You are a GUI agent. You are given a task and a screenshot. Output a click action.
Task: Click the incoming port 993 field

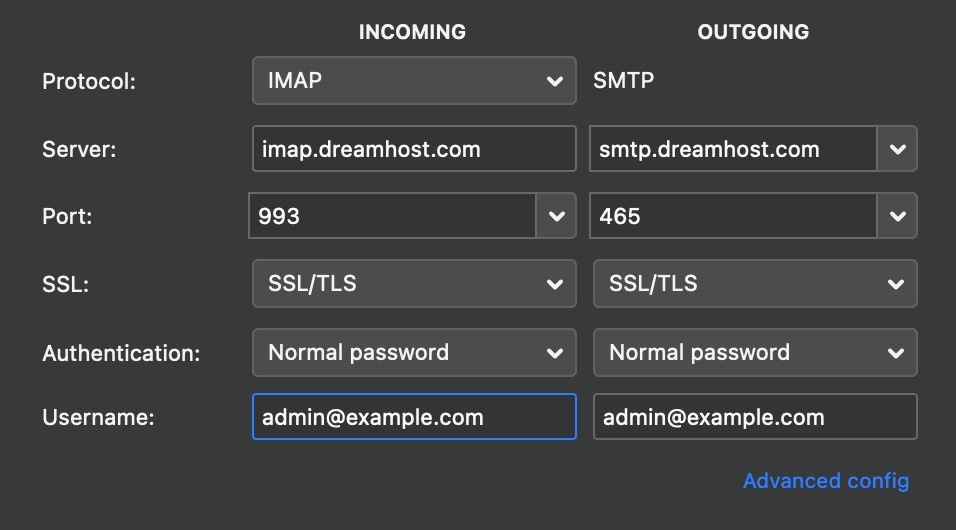[392, 216]
